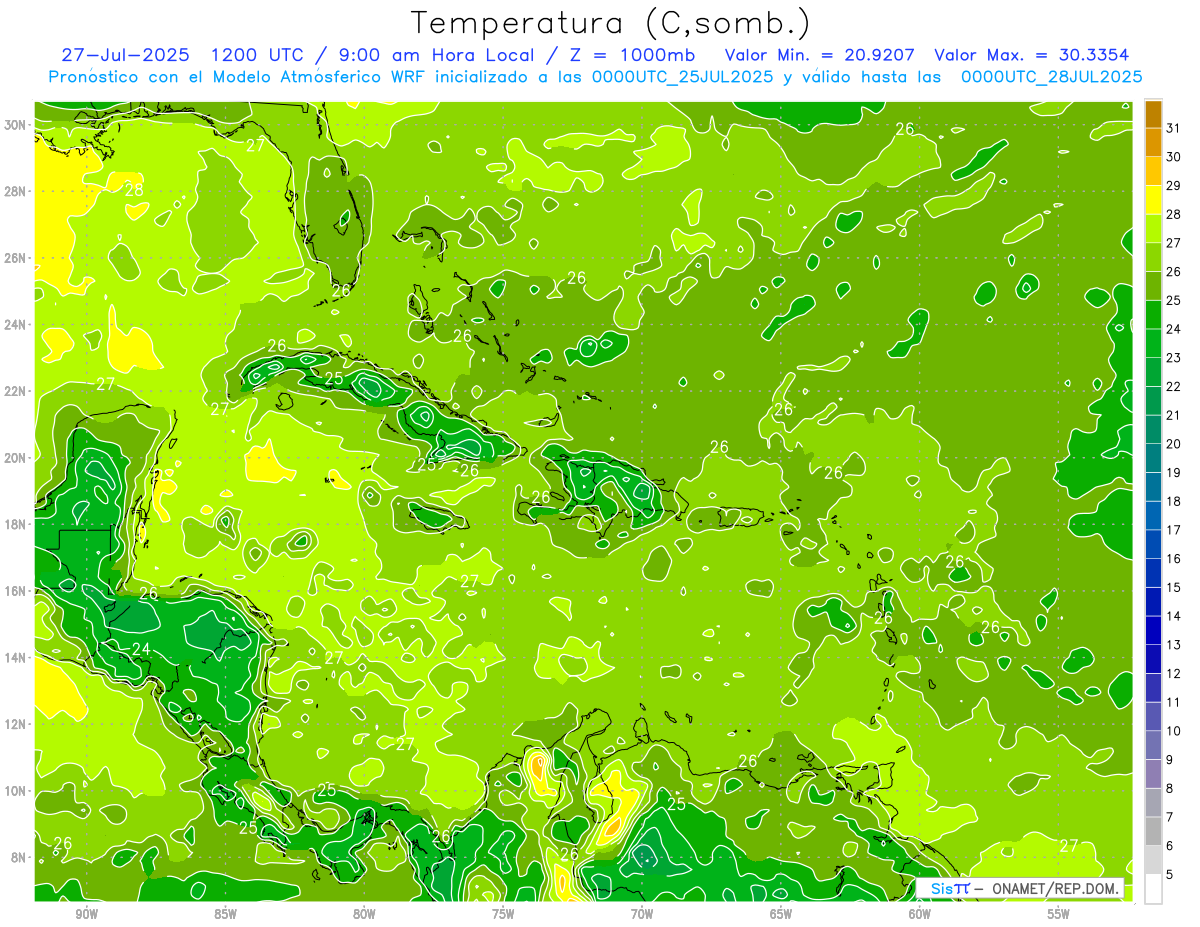Click legend value '13' on the color scale
The height and width of the screenshot is (927, 1200).
coord(1174,645)
